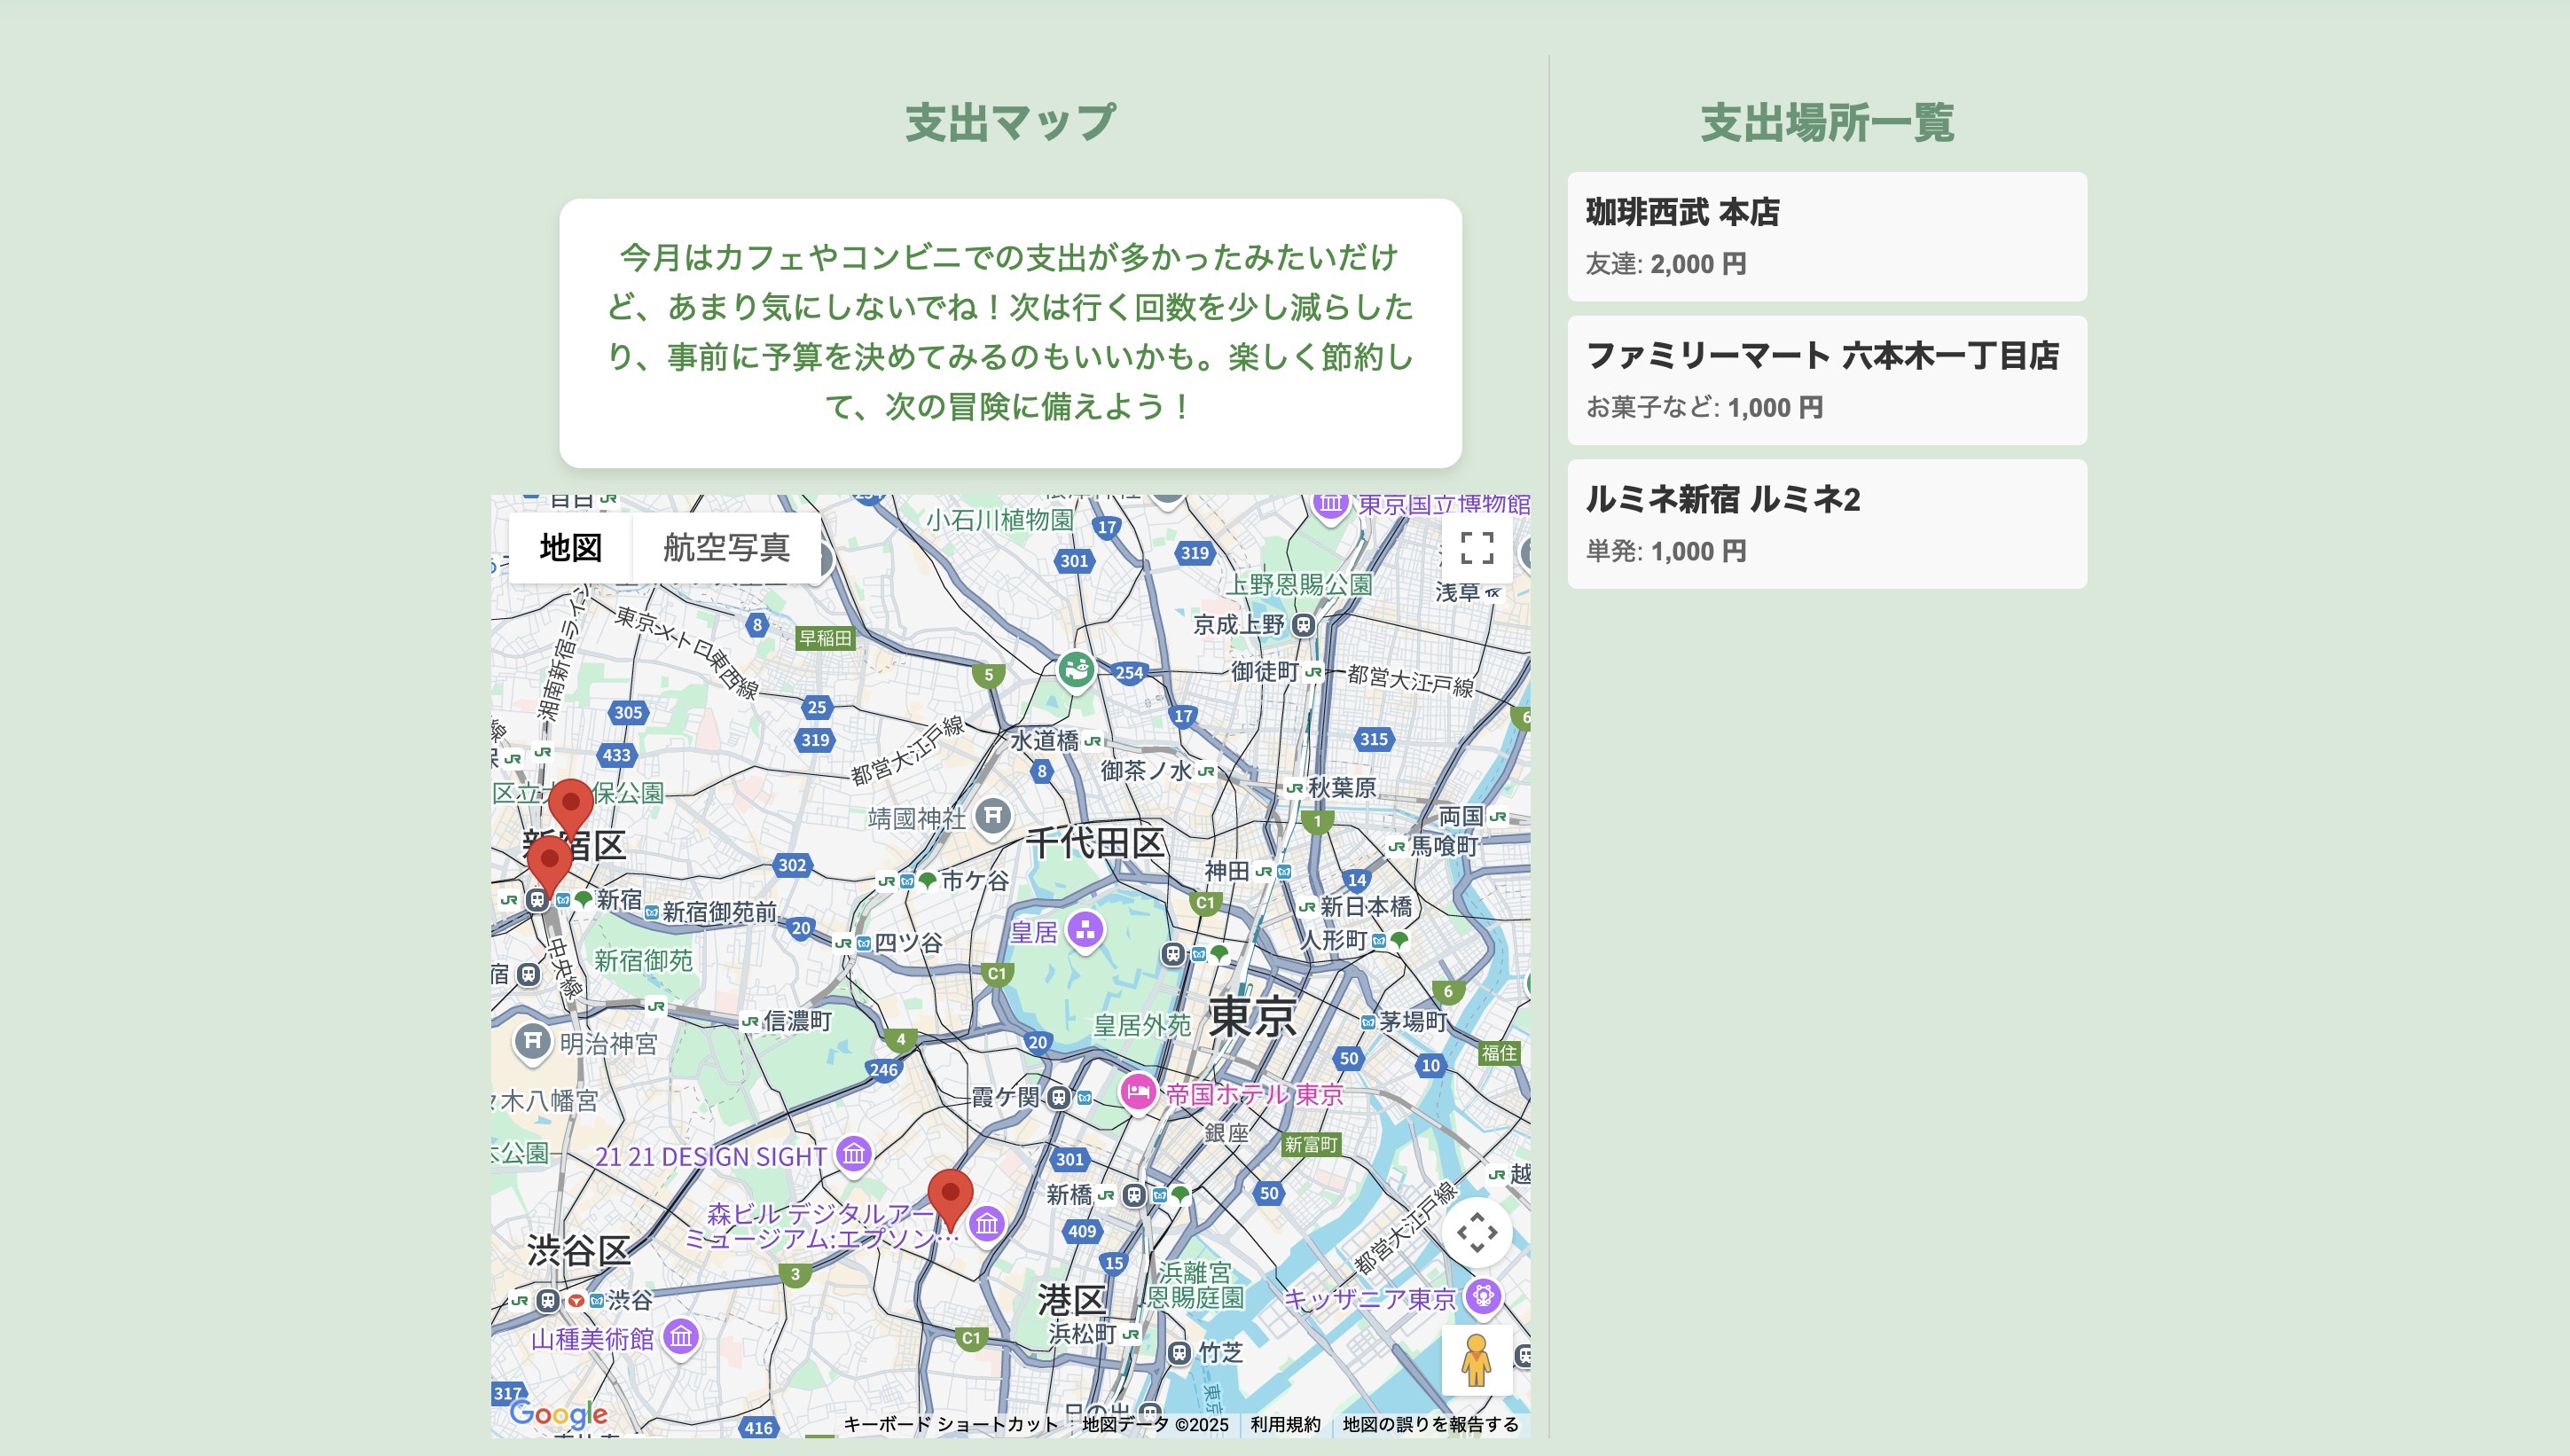The image size is (2570, 1456).
Task: Click the 支出マップ heading
Action: [1010, 123]
